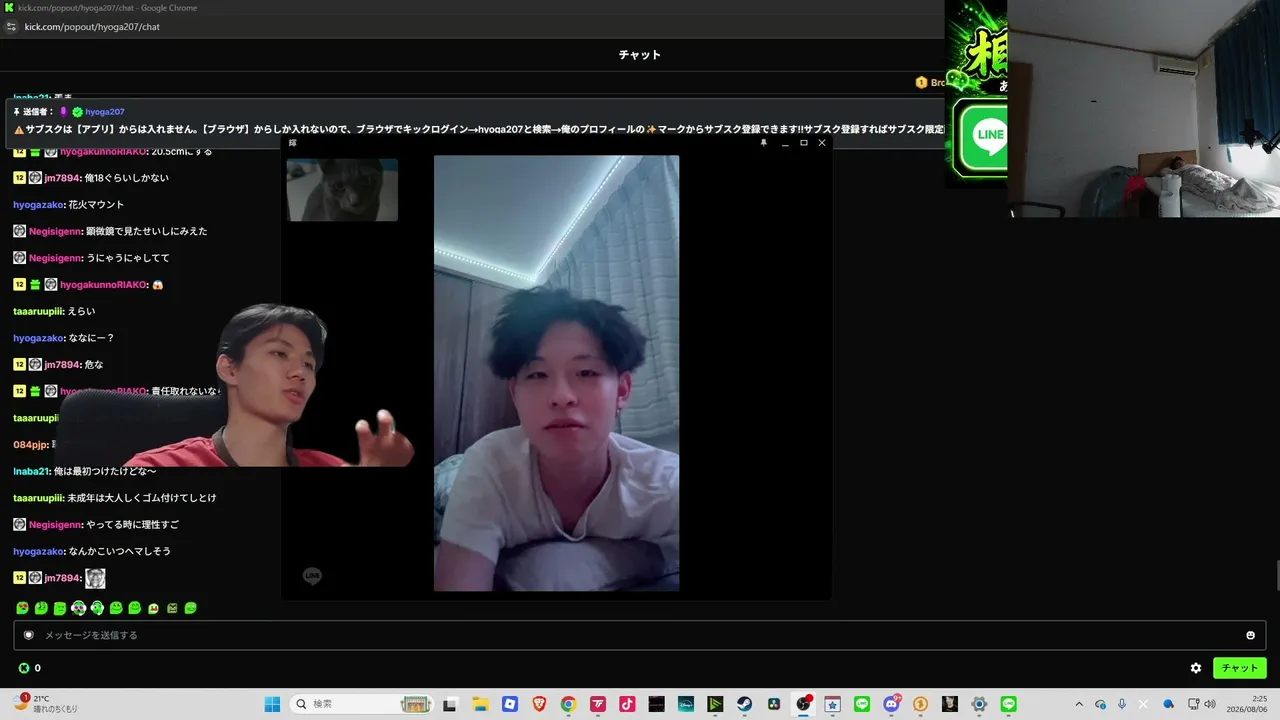The height and width of the screenshot is (720, 1280).
Task: Open the emoji picker in message box
Action: click(x=1250, y=635)
